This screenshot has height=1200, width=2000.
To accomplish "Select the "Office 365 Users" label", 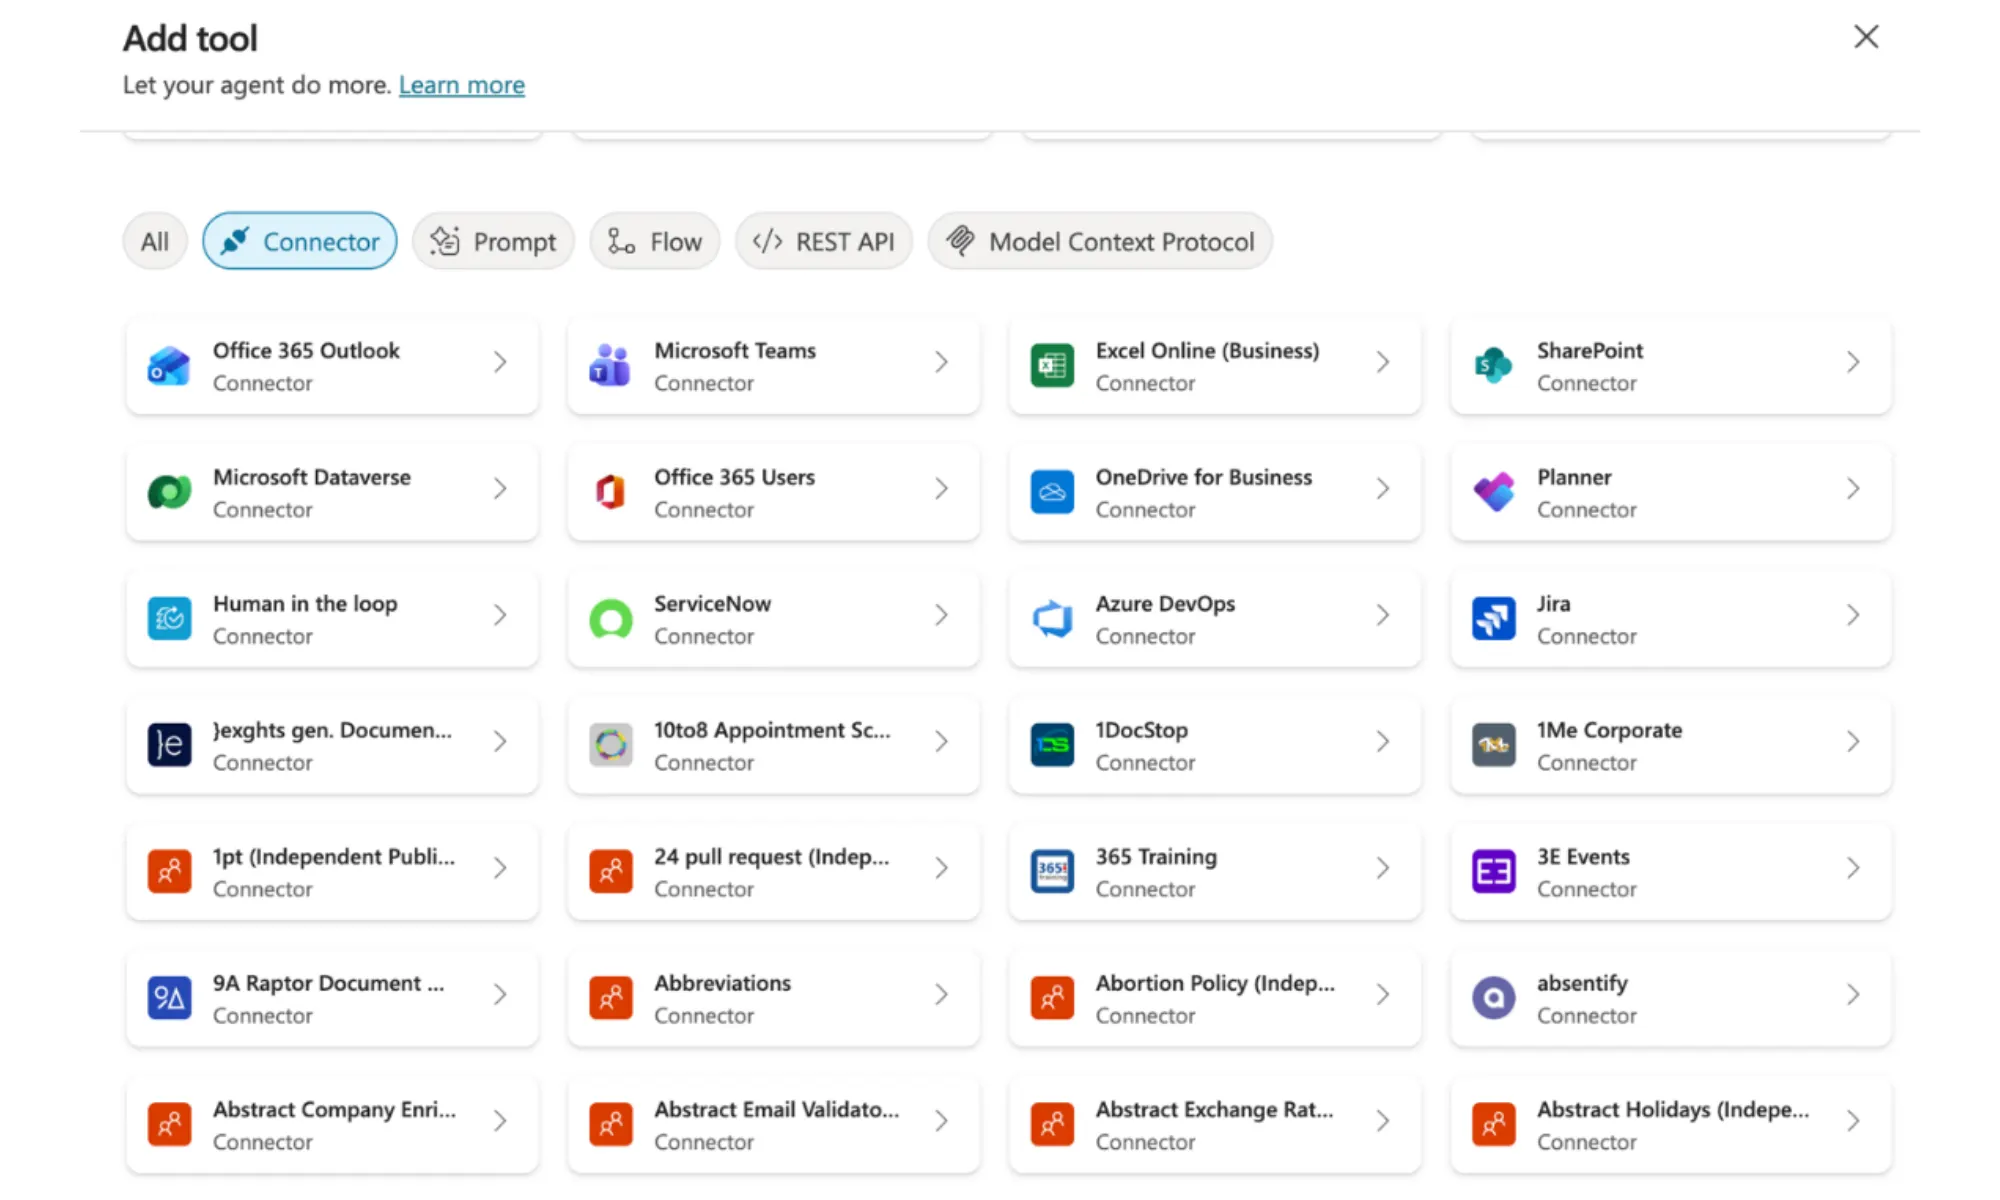I will pos(735,477).
